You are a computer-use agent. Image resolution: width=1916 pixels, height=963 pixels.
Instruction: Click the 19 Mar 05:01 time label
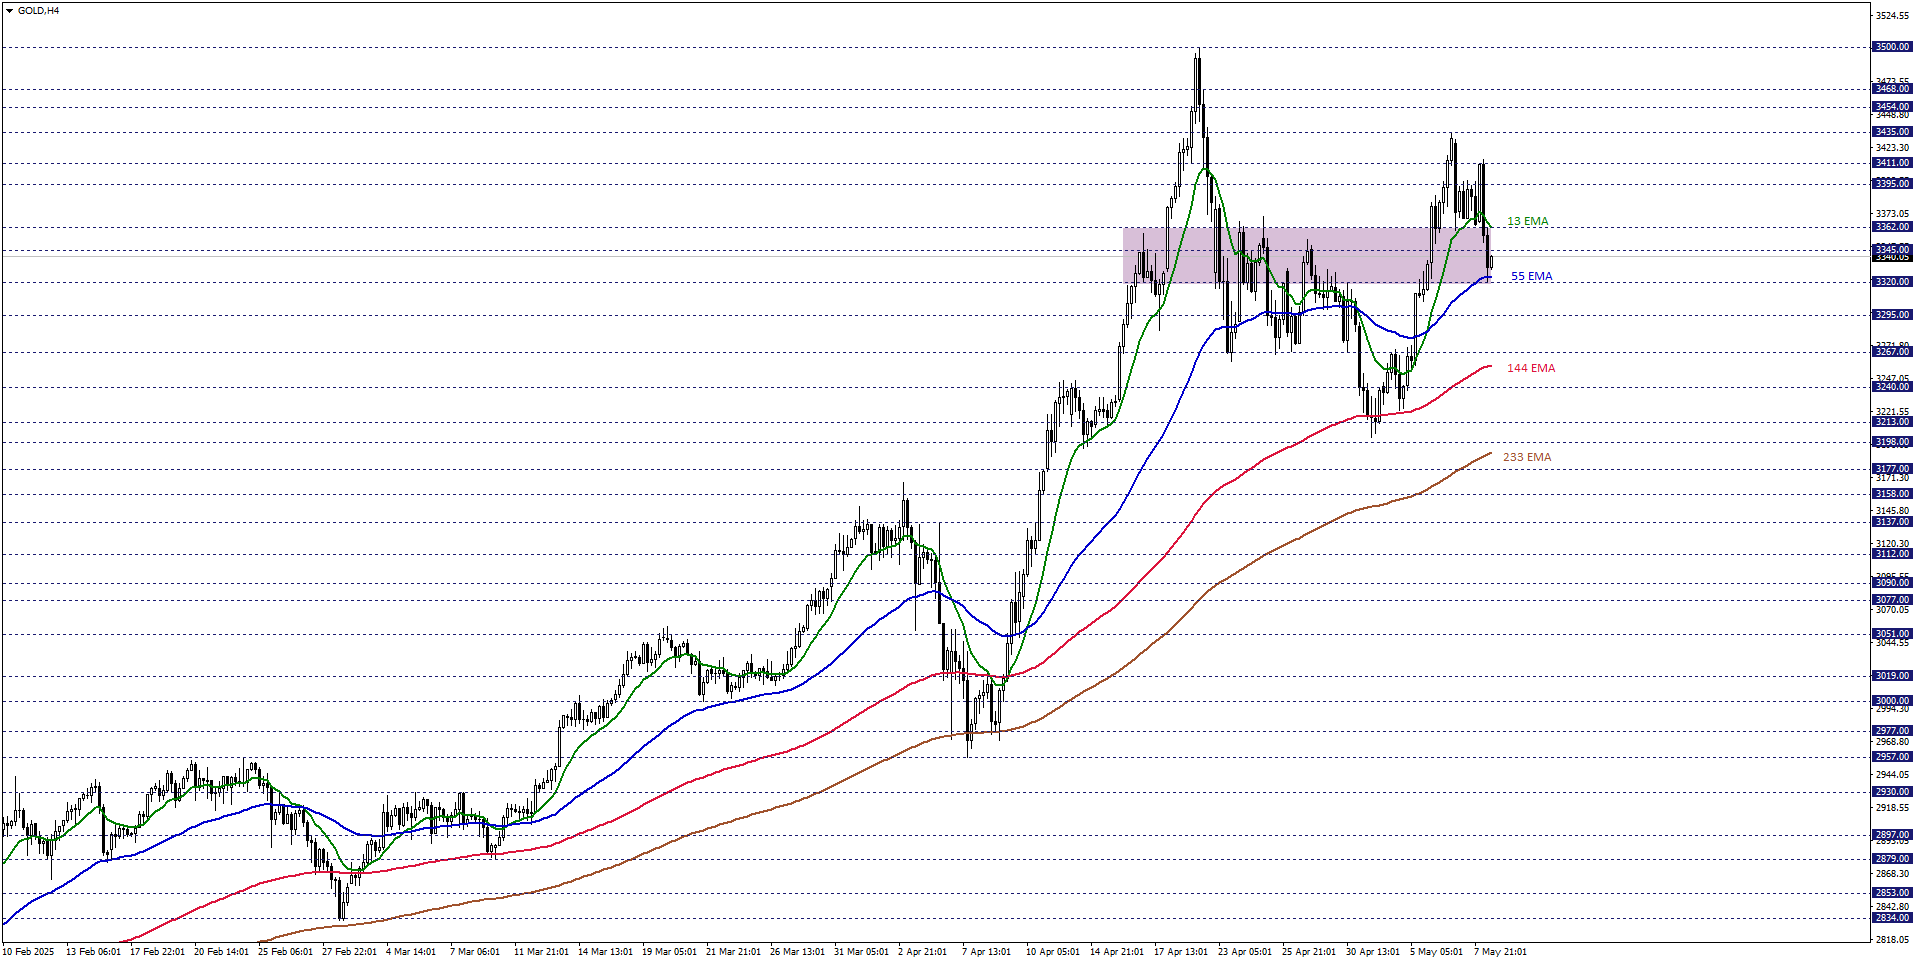[669, 952]
